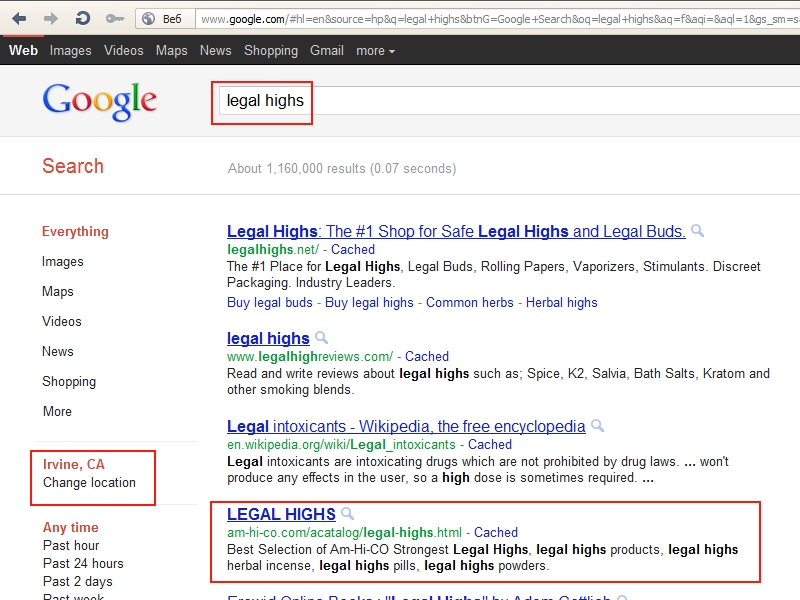Viewport: 800px width, 600px height.
Task: Open Cached link for Wikipedia result
Action: (490, 444)
